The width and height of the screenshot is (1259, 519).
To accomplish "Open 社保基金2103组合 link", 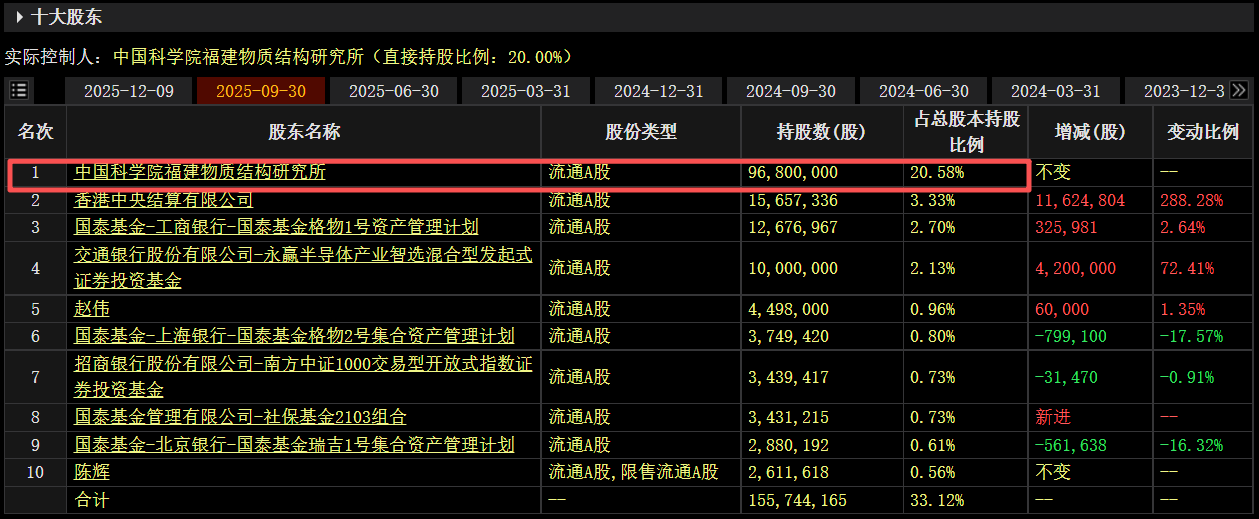I will pos(241,417).
